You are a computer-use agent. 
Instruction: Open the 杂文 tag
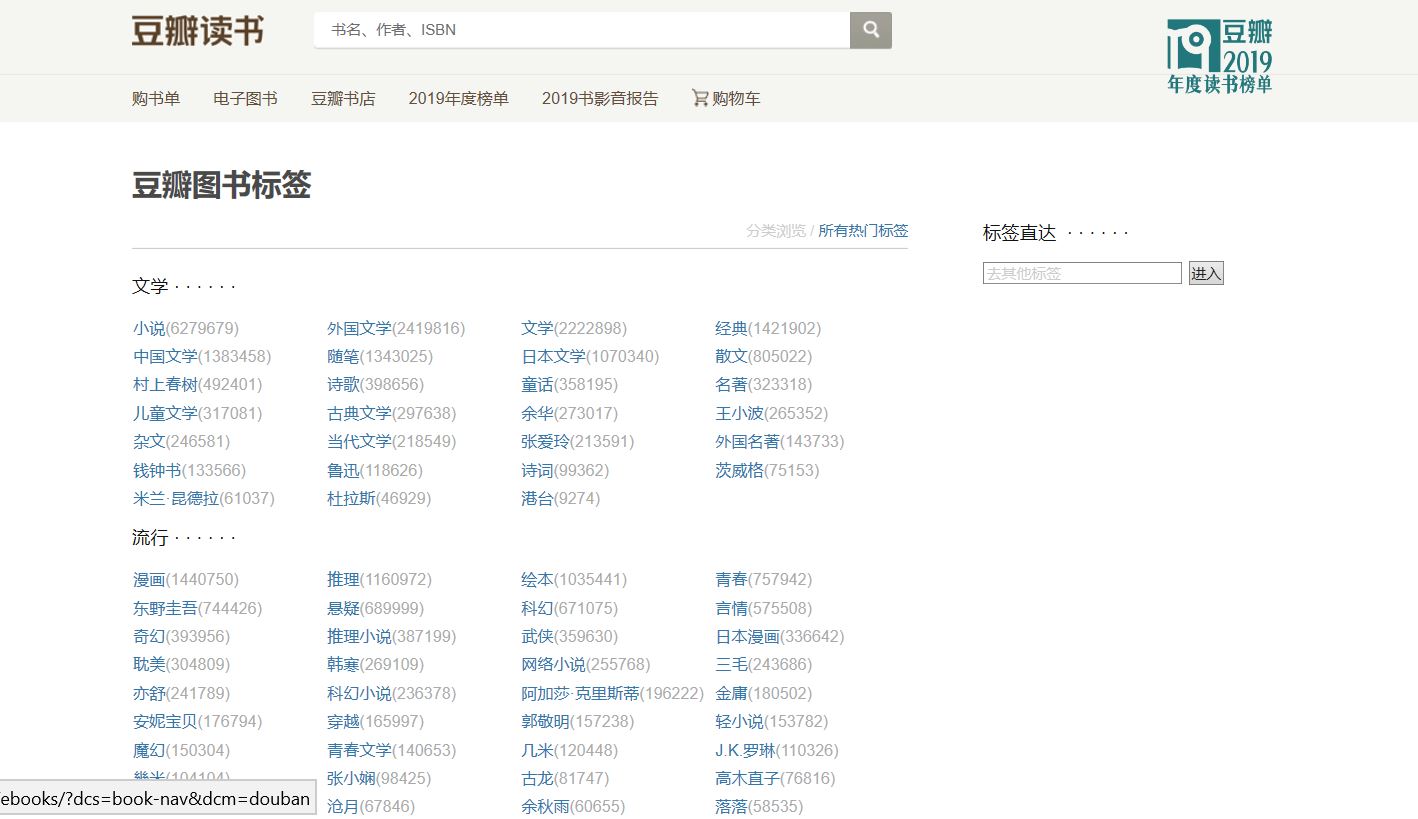tap(149, 441)
